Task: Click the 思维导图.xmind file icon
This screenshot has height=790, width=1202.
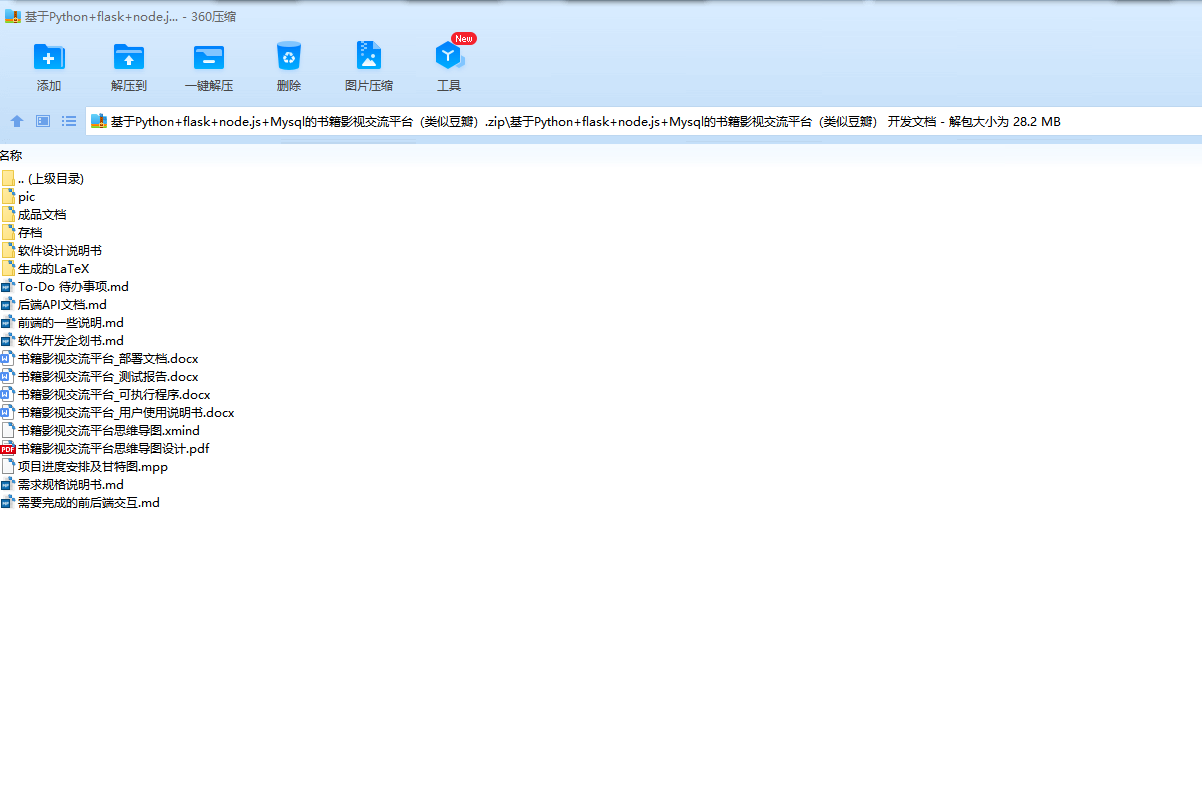Action: tap(8, 431)
